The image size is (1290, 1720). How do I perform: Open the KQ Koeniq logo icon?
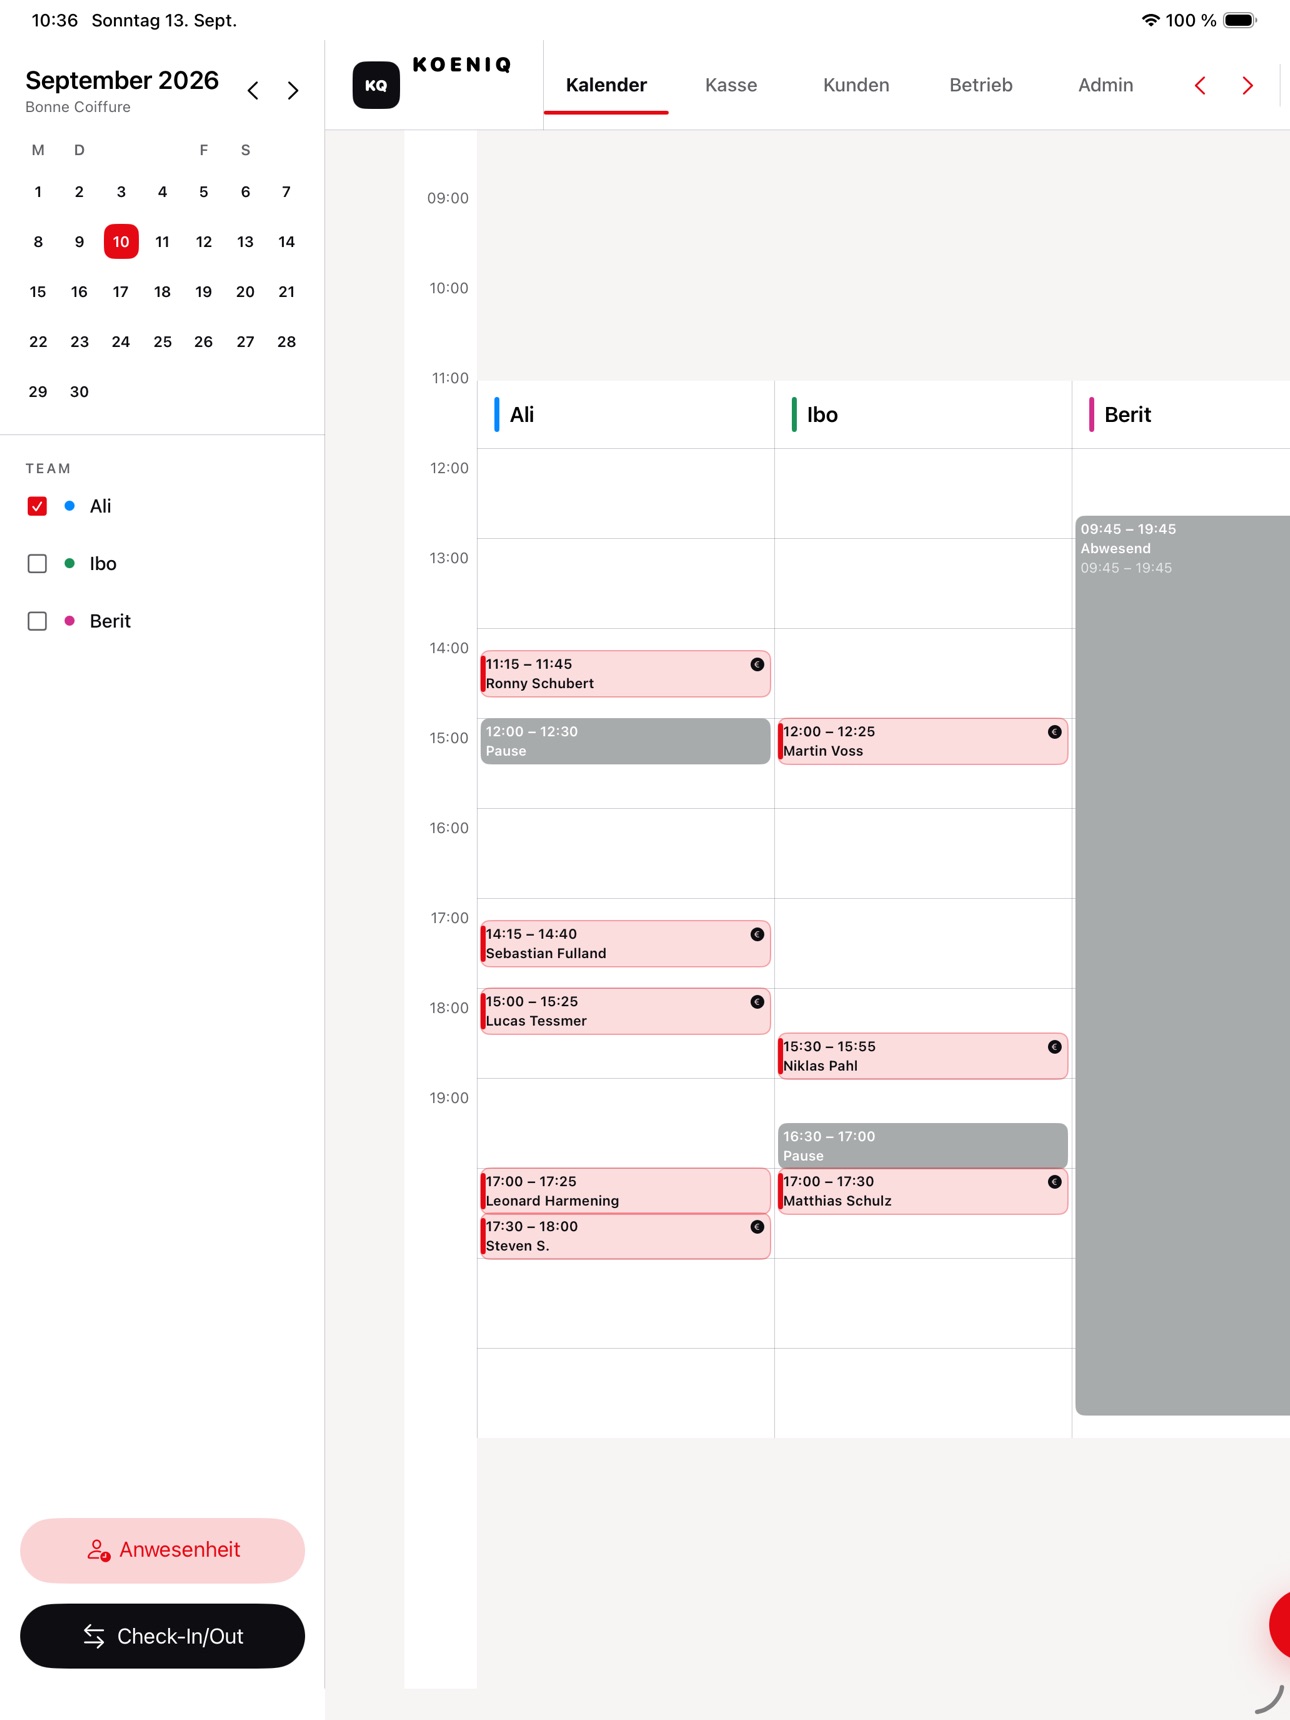click(376, 85)
